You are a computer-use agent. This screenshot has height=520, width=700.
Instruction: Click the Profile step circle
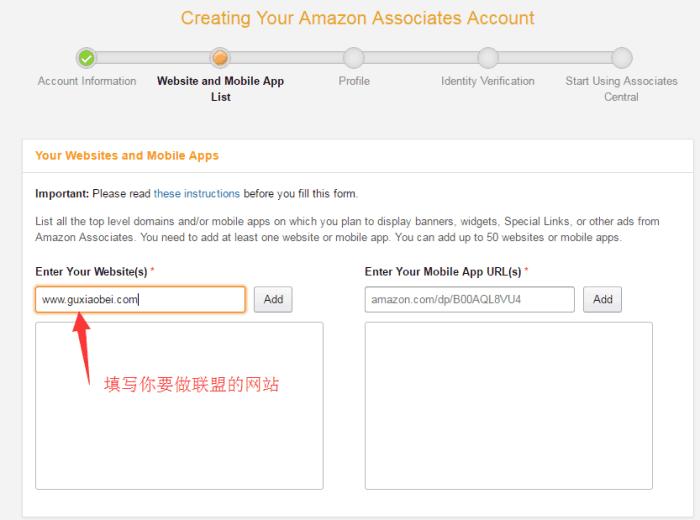353,58
